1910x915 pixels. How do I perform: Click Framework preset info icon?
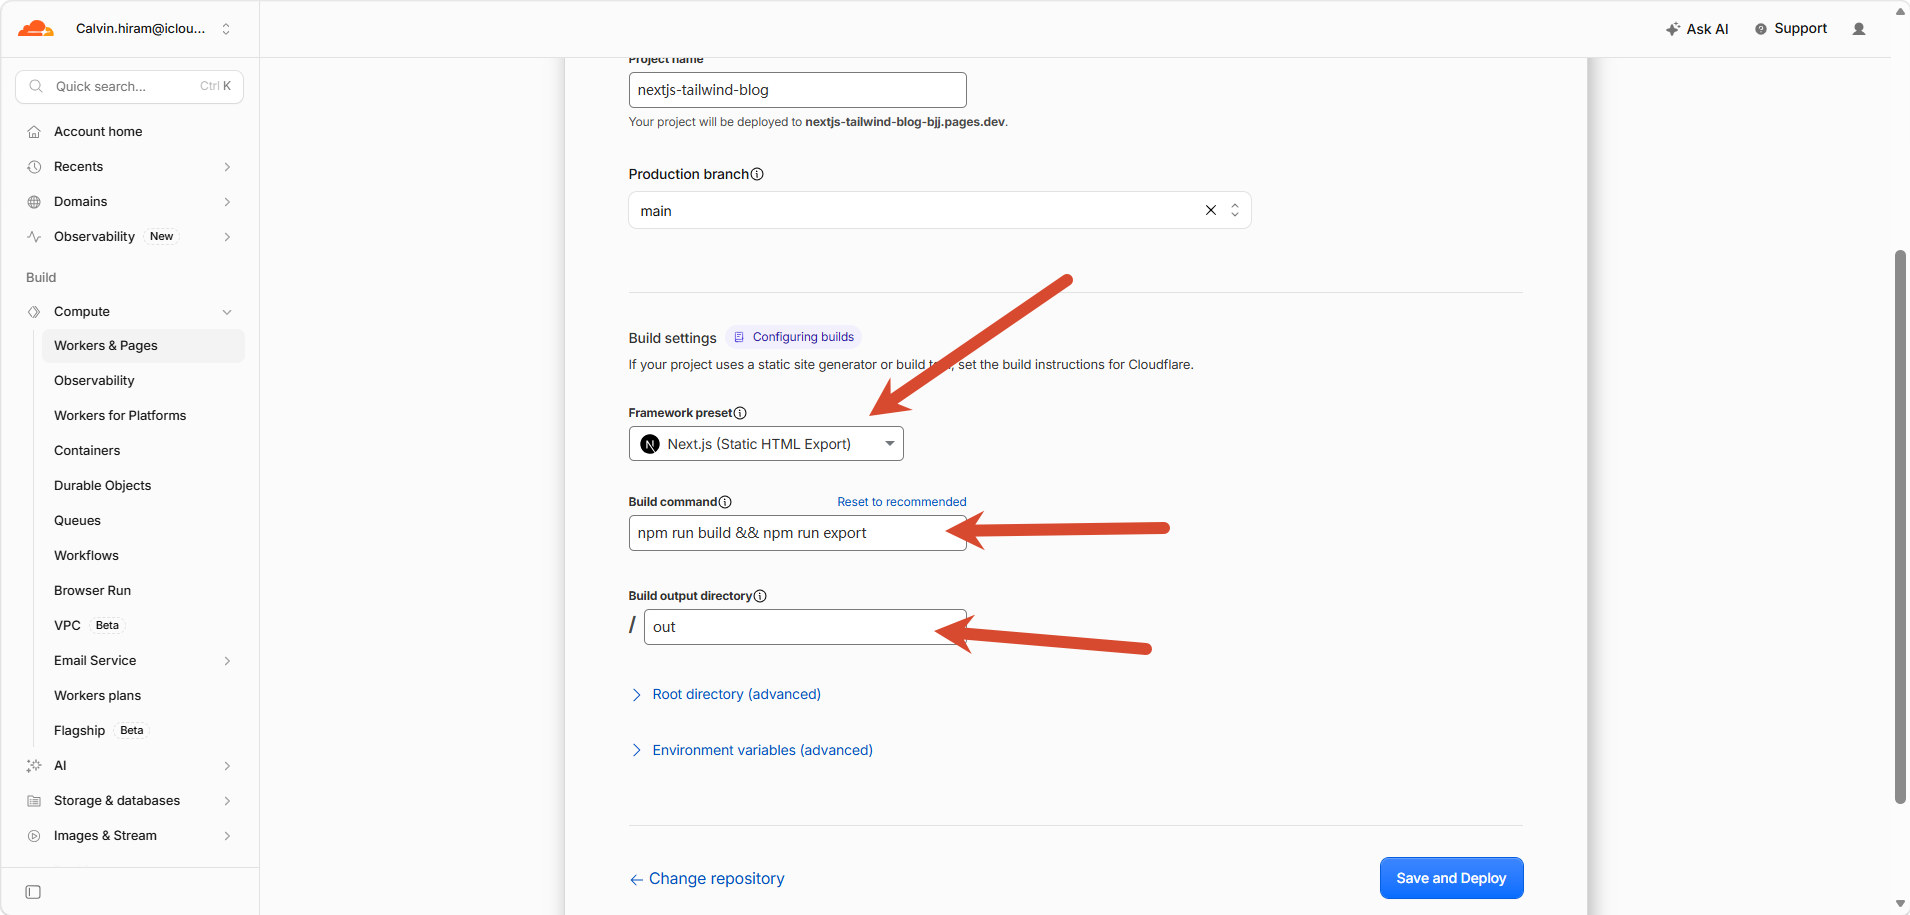click(740, 413)
